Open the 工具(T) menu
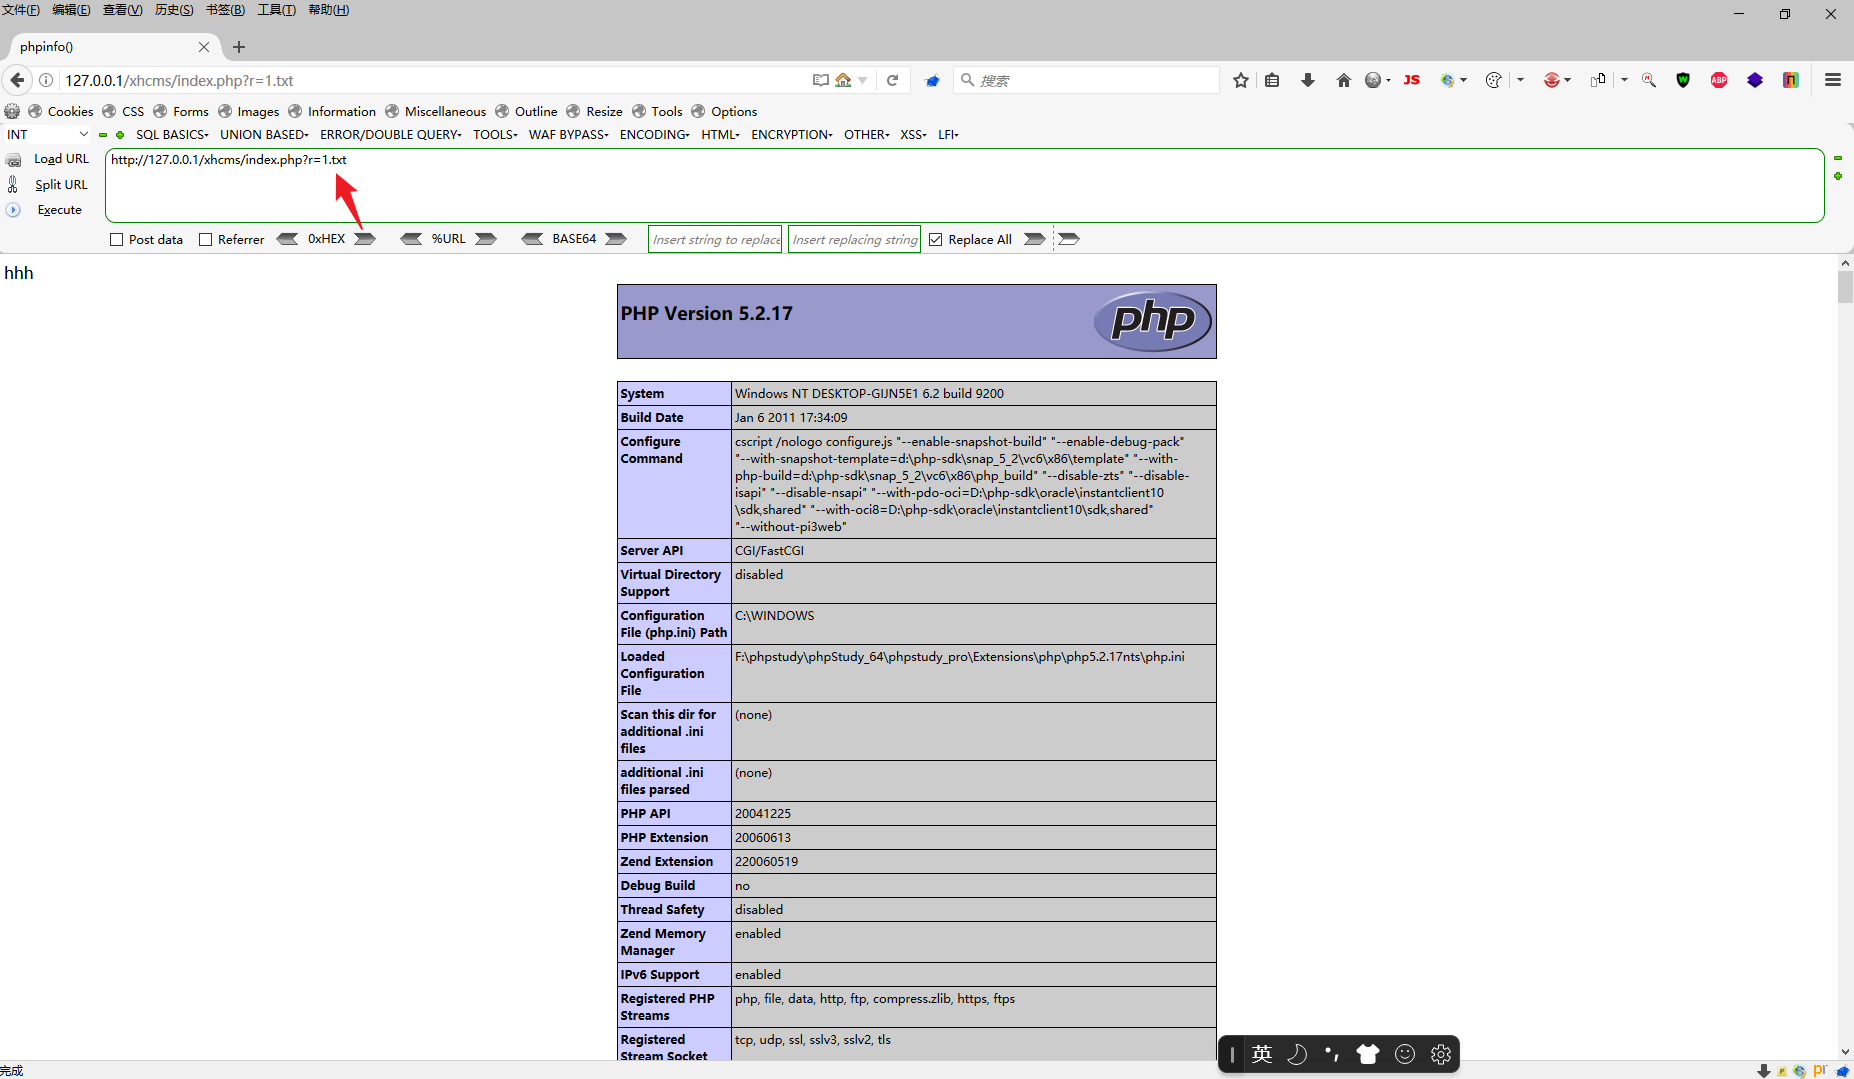This screenshot has height=1079, width=1854. coord(277,10)
